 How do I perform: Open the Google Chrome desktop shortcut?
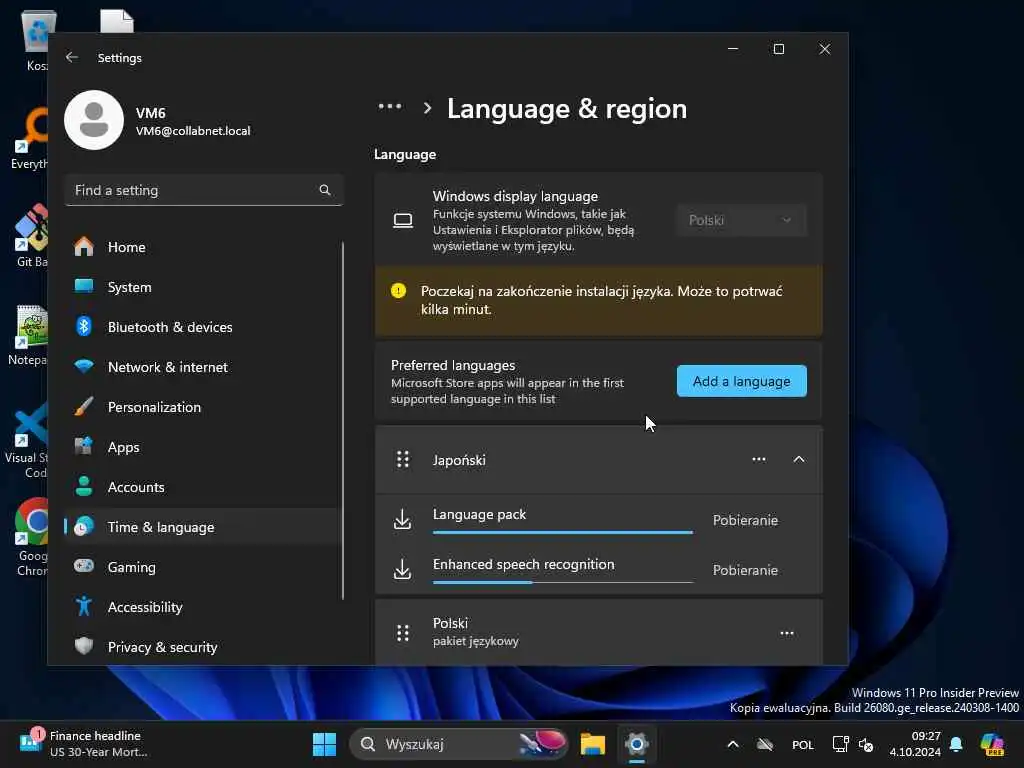[31, 537]
